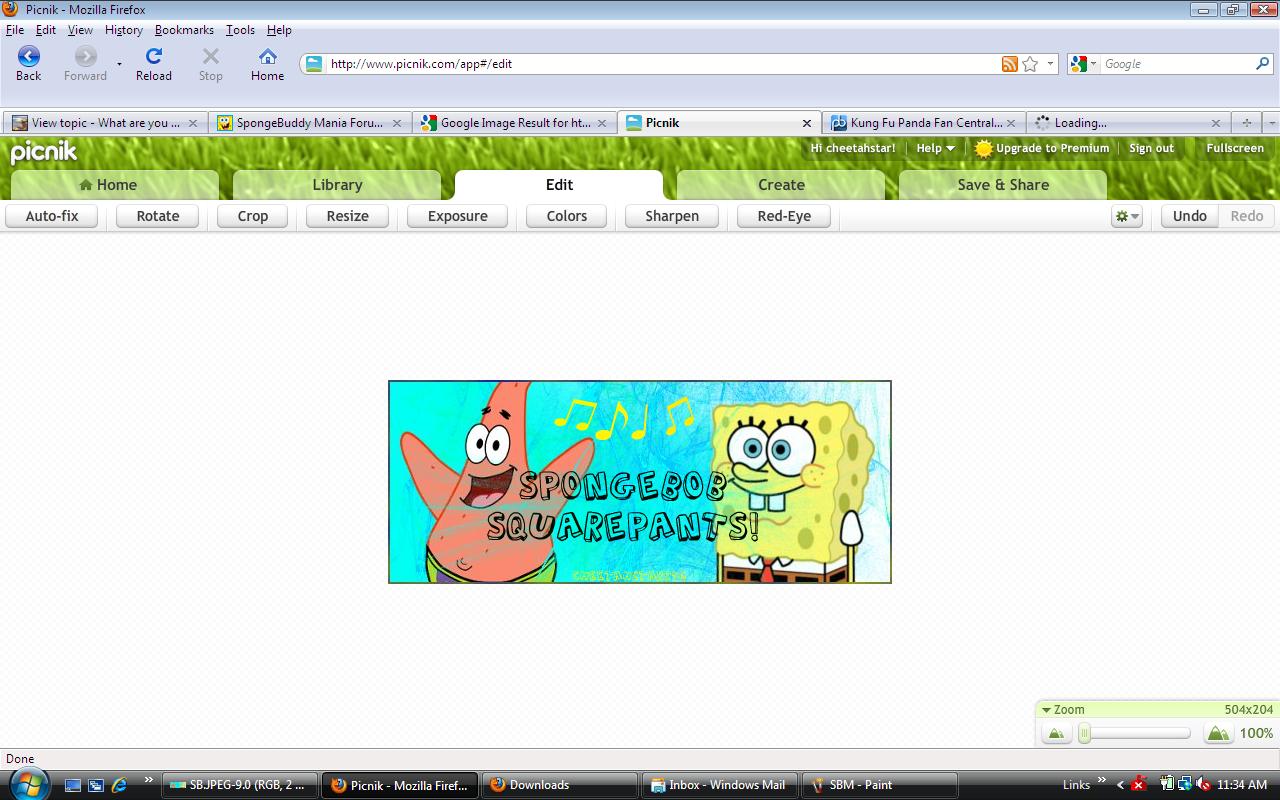Expand the Help dropdown menu
Screen dimensions: 1280x800
click(x=936, y=148)
